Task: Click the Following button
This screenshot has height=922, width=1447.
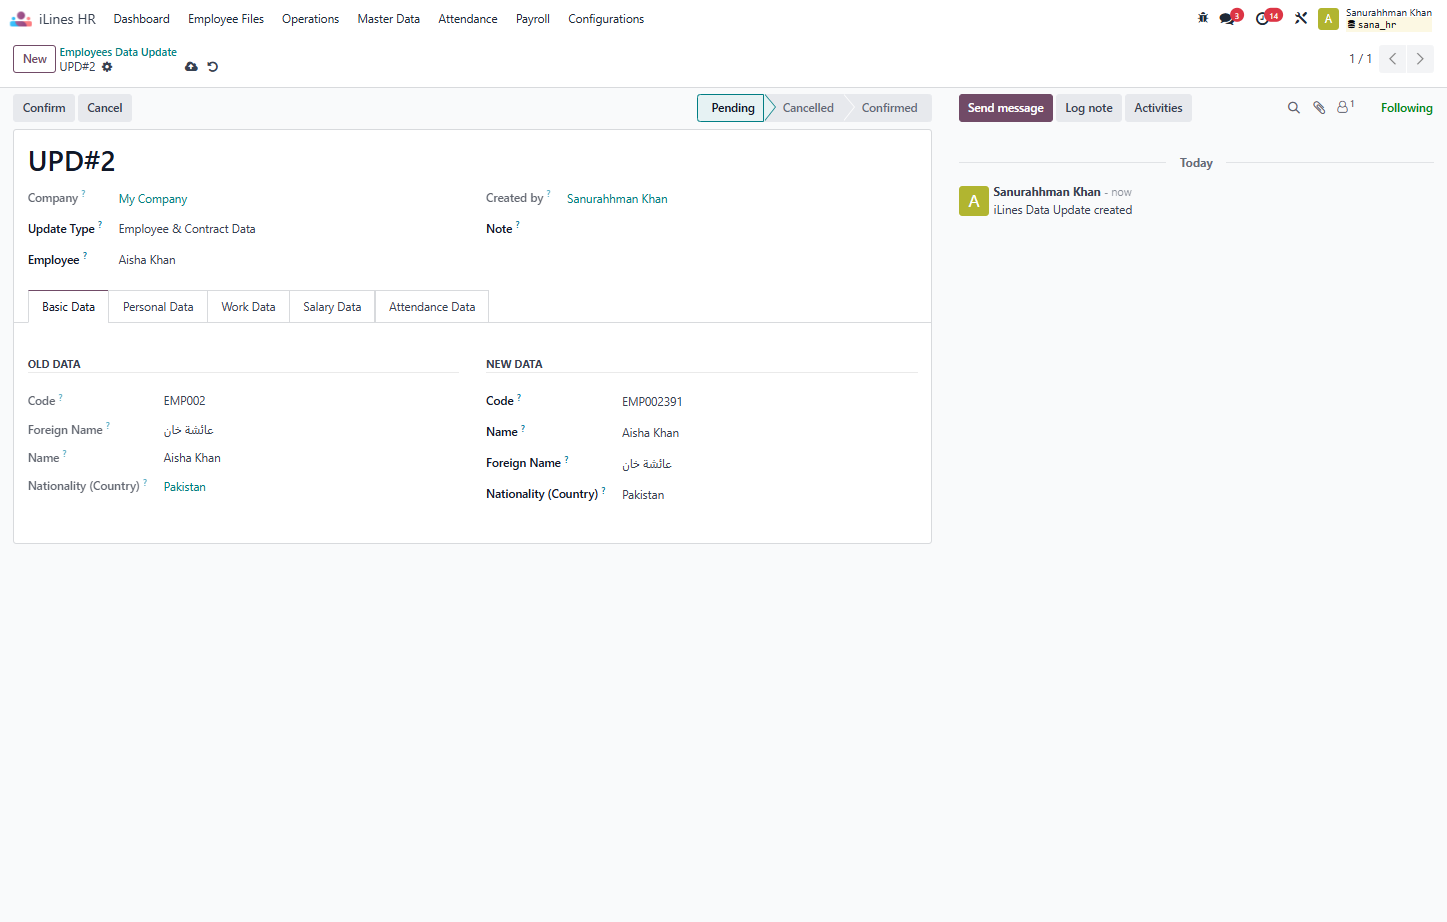Action: pyautogui.click(x=1406, y=108)
